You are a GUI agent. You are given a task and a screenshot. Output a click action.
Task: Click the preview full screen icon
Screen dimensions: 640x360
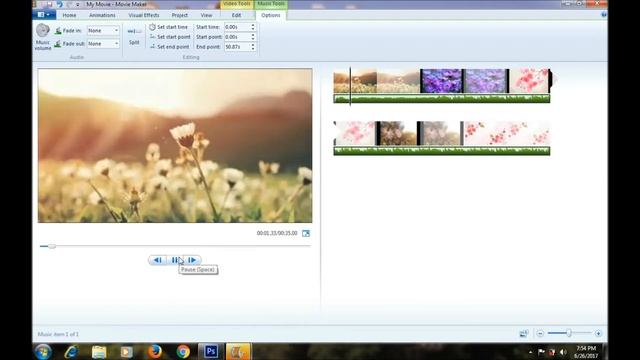pyautogui.click(x=306, y=233)
